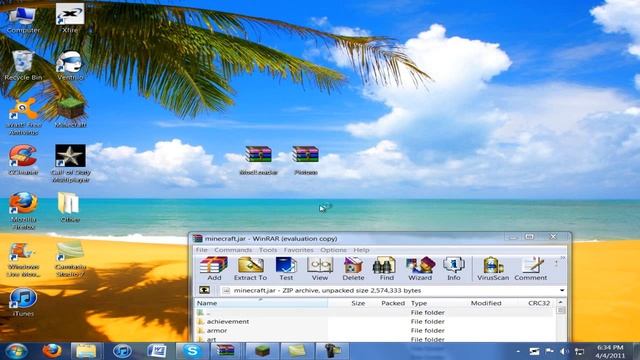The height and width of the screenshot is (360, 640).
Task: Click the file list scrollbar up arrow
Action: point(560,302)
